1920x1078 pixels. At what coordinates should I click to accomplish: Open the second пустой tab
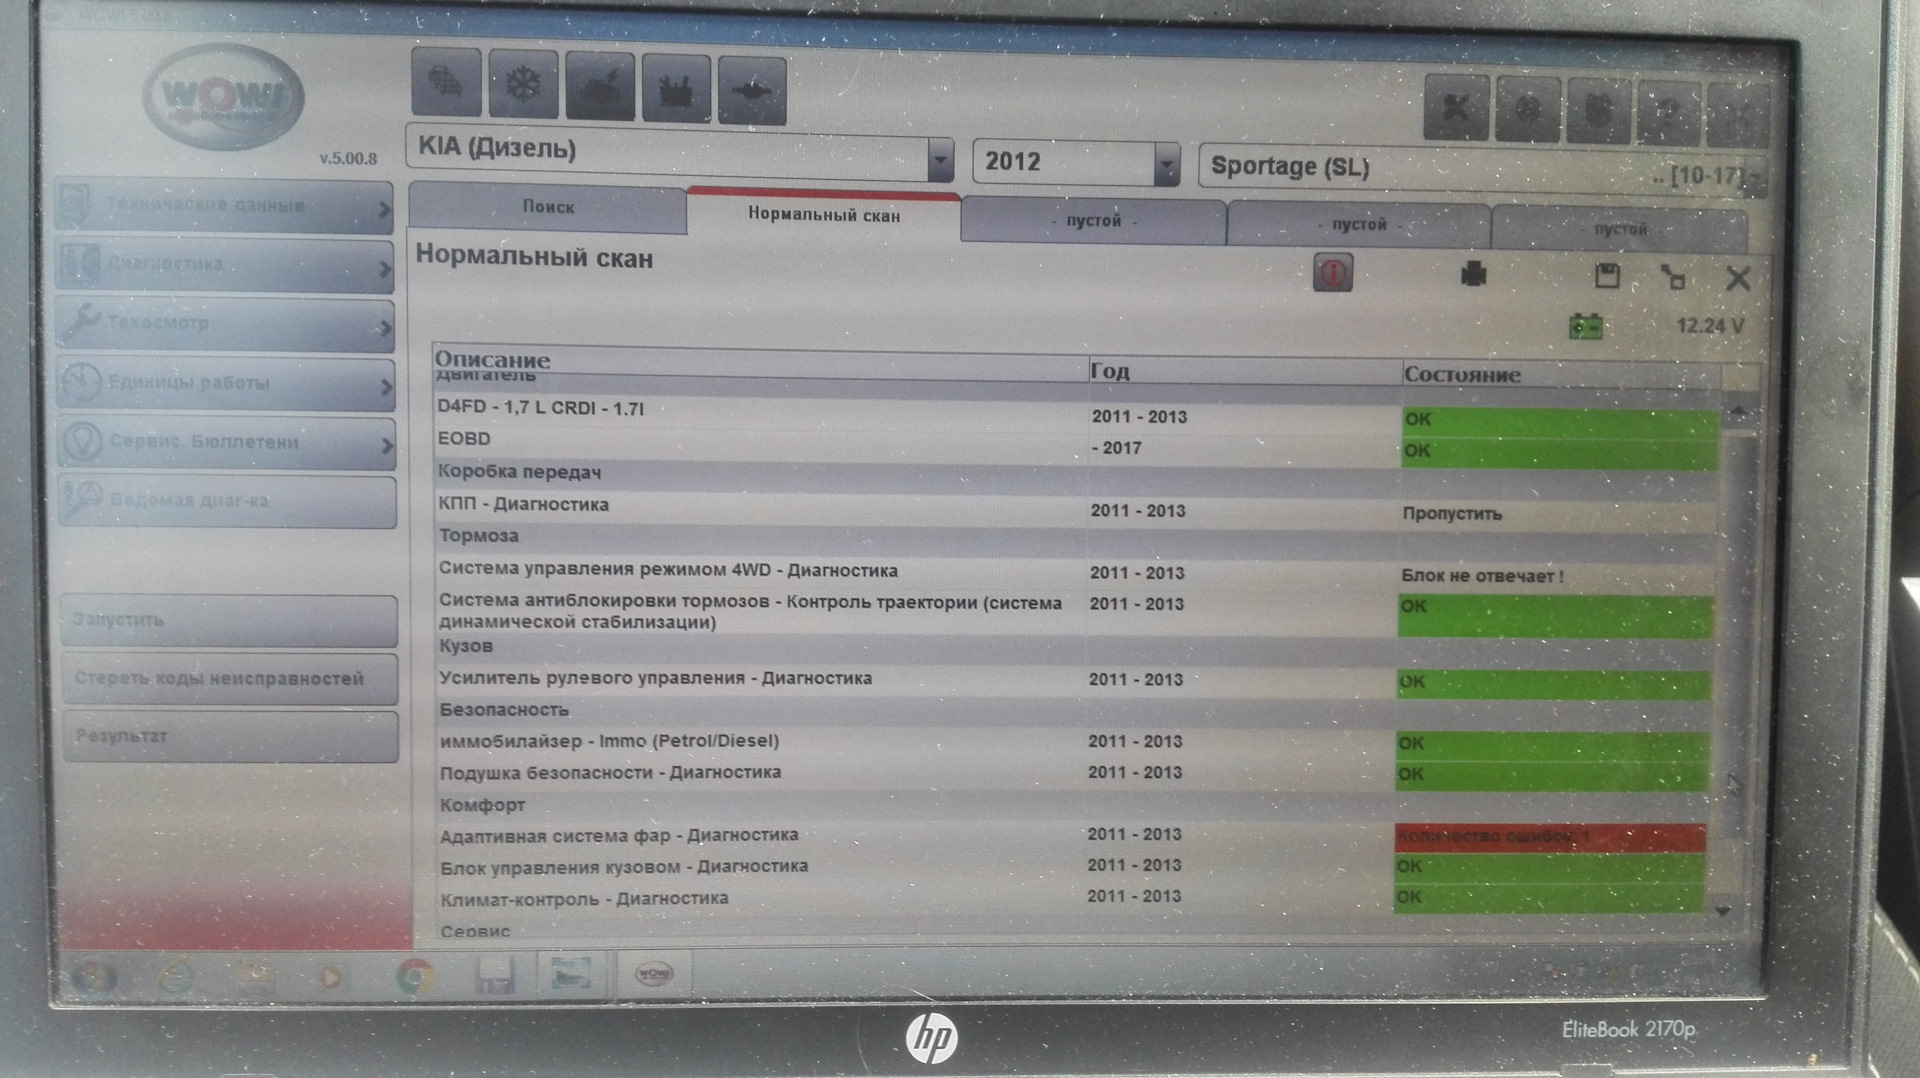point(1358,225)
